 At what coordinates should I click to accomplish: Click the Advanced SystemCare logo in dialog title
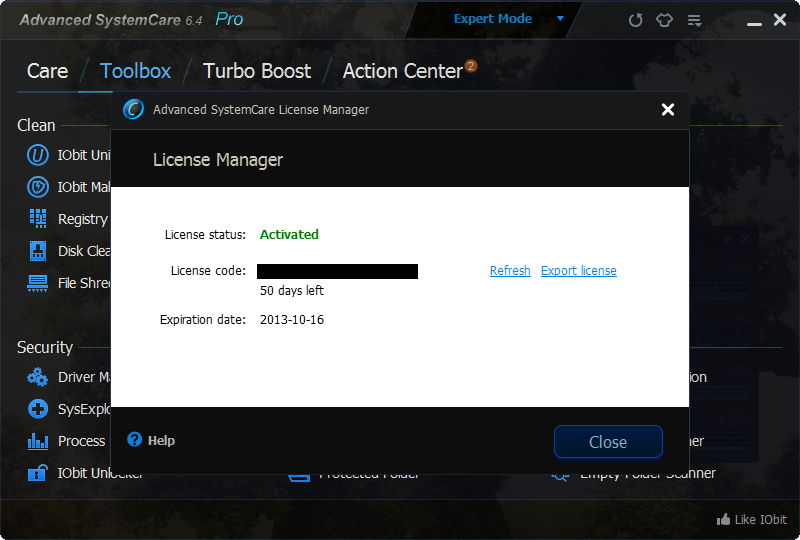[x=133, y=109]
